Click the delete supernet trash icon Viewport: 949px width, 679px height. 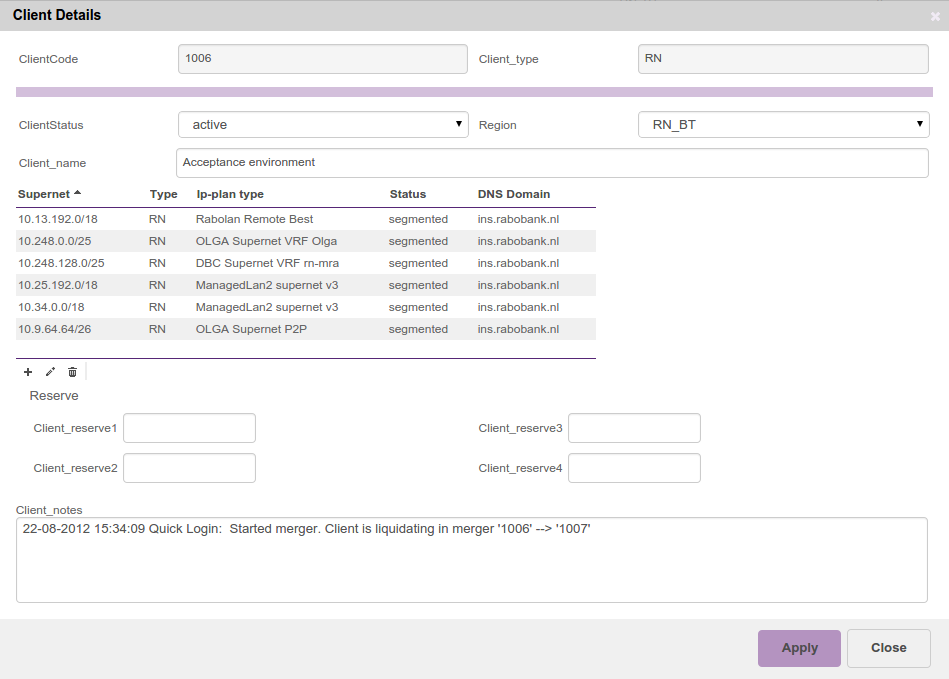[x=72, y=372]
